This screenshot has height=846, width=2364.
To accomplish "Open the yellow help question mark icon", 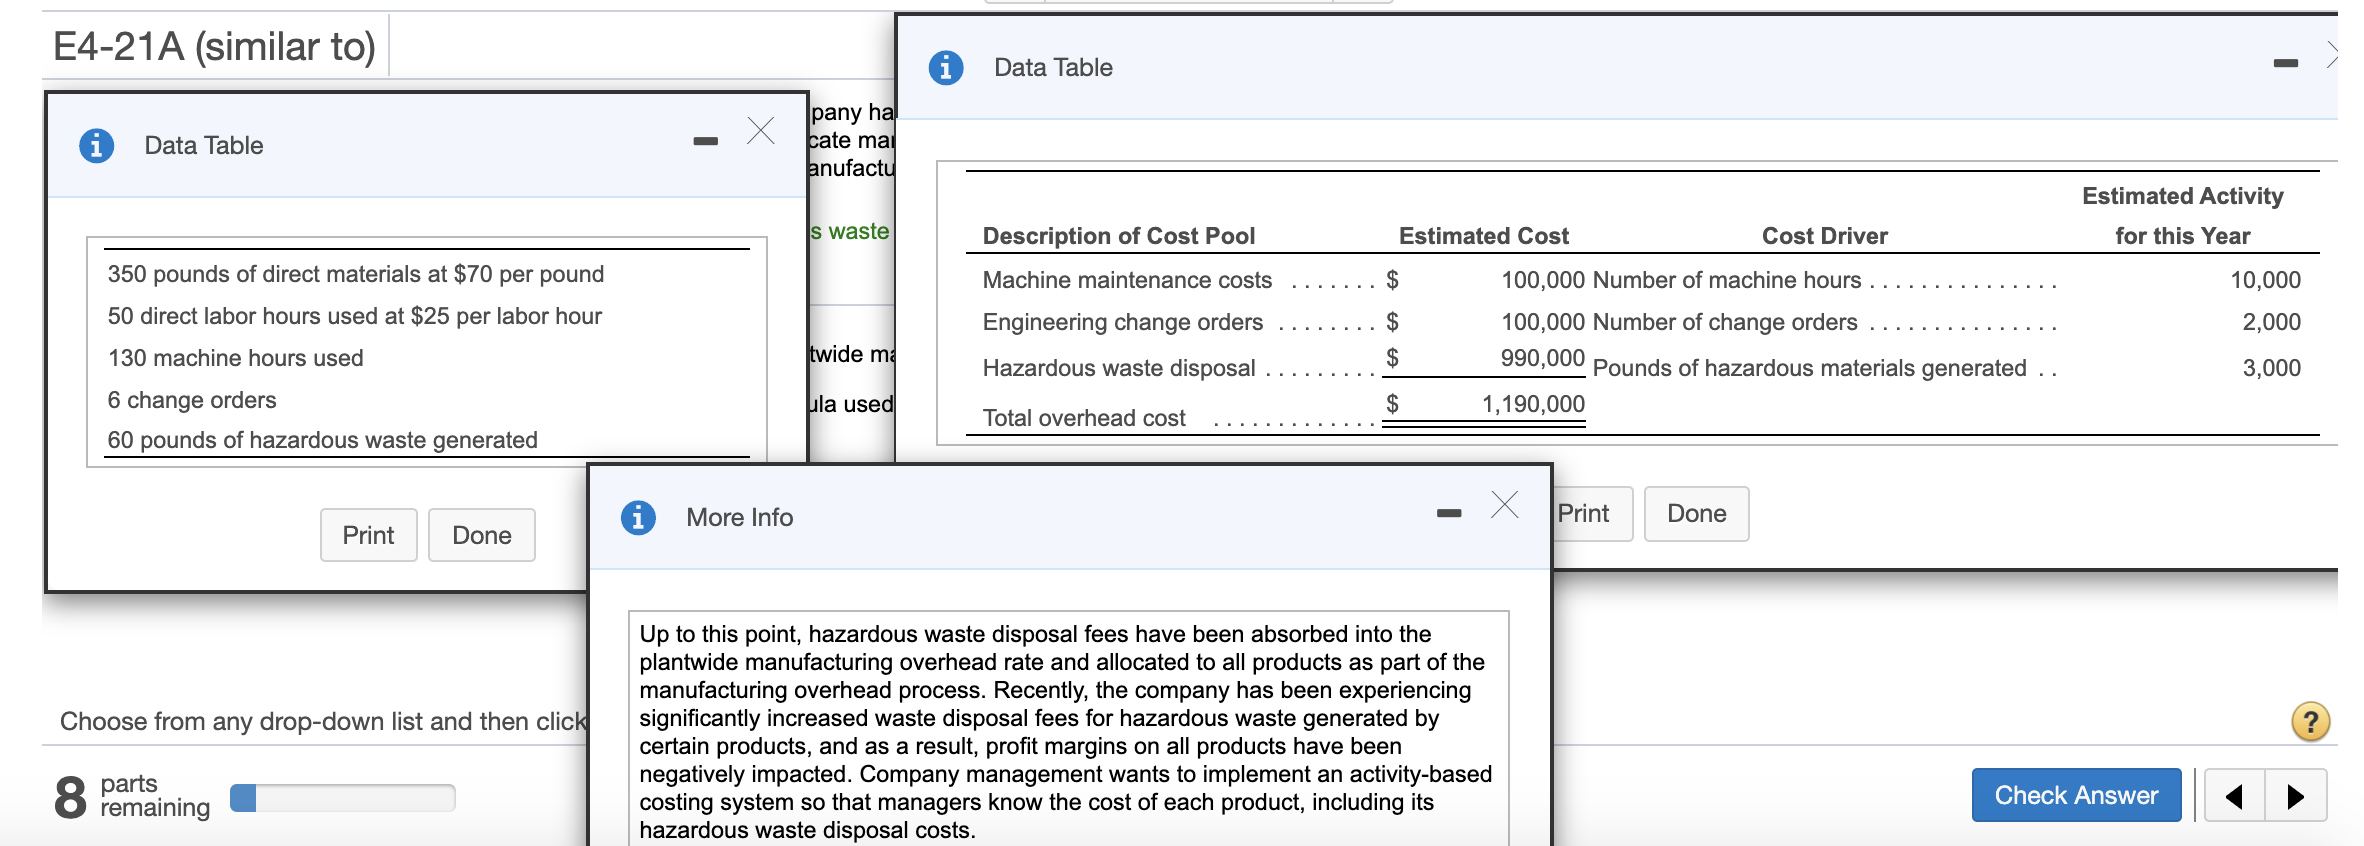I will (x=2310, y=721).
